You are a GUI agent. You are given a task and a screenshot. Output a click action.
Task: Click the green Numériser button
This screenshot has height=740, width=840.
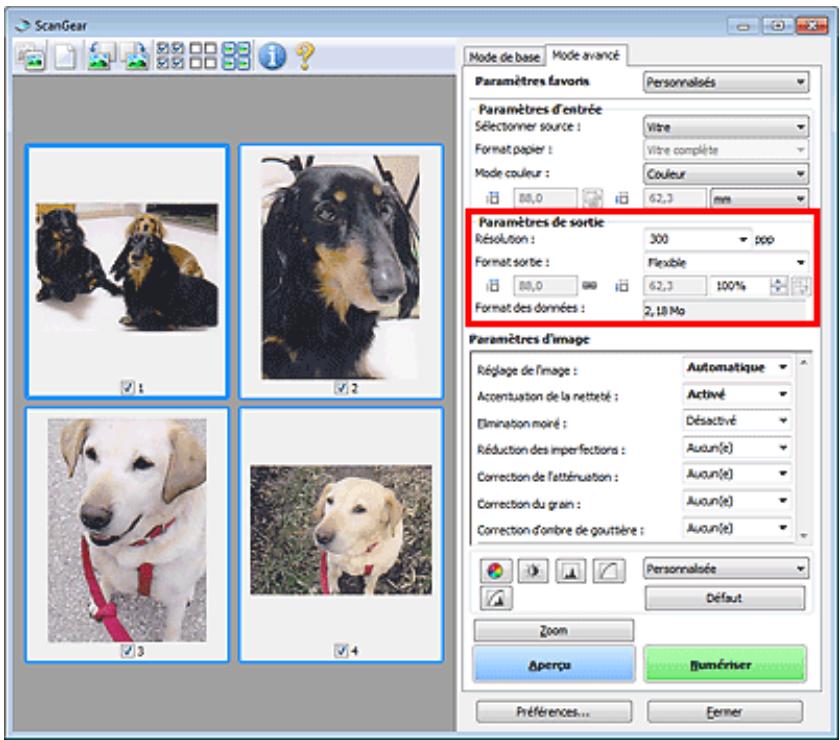tap(726, 662)
